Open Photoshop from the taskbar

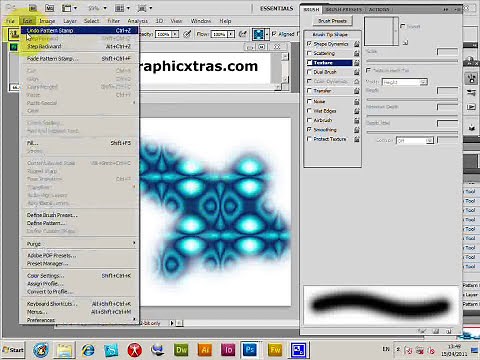click(x=250, y=350)
